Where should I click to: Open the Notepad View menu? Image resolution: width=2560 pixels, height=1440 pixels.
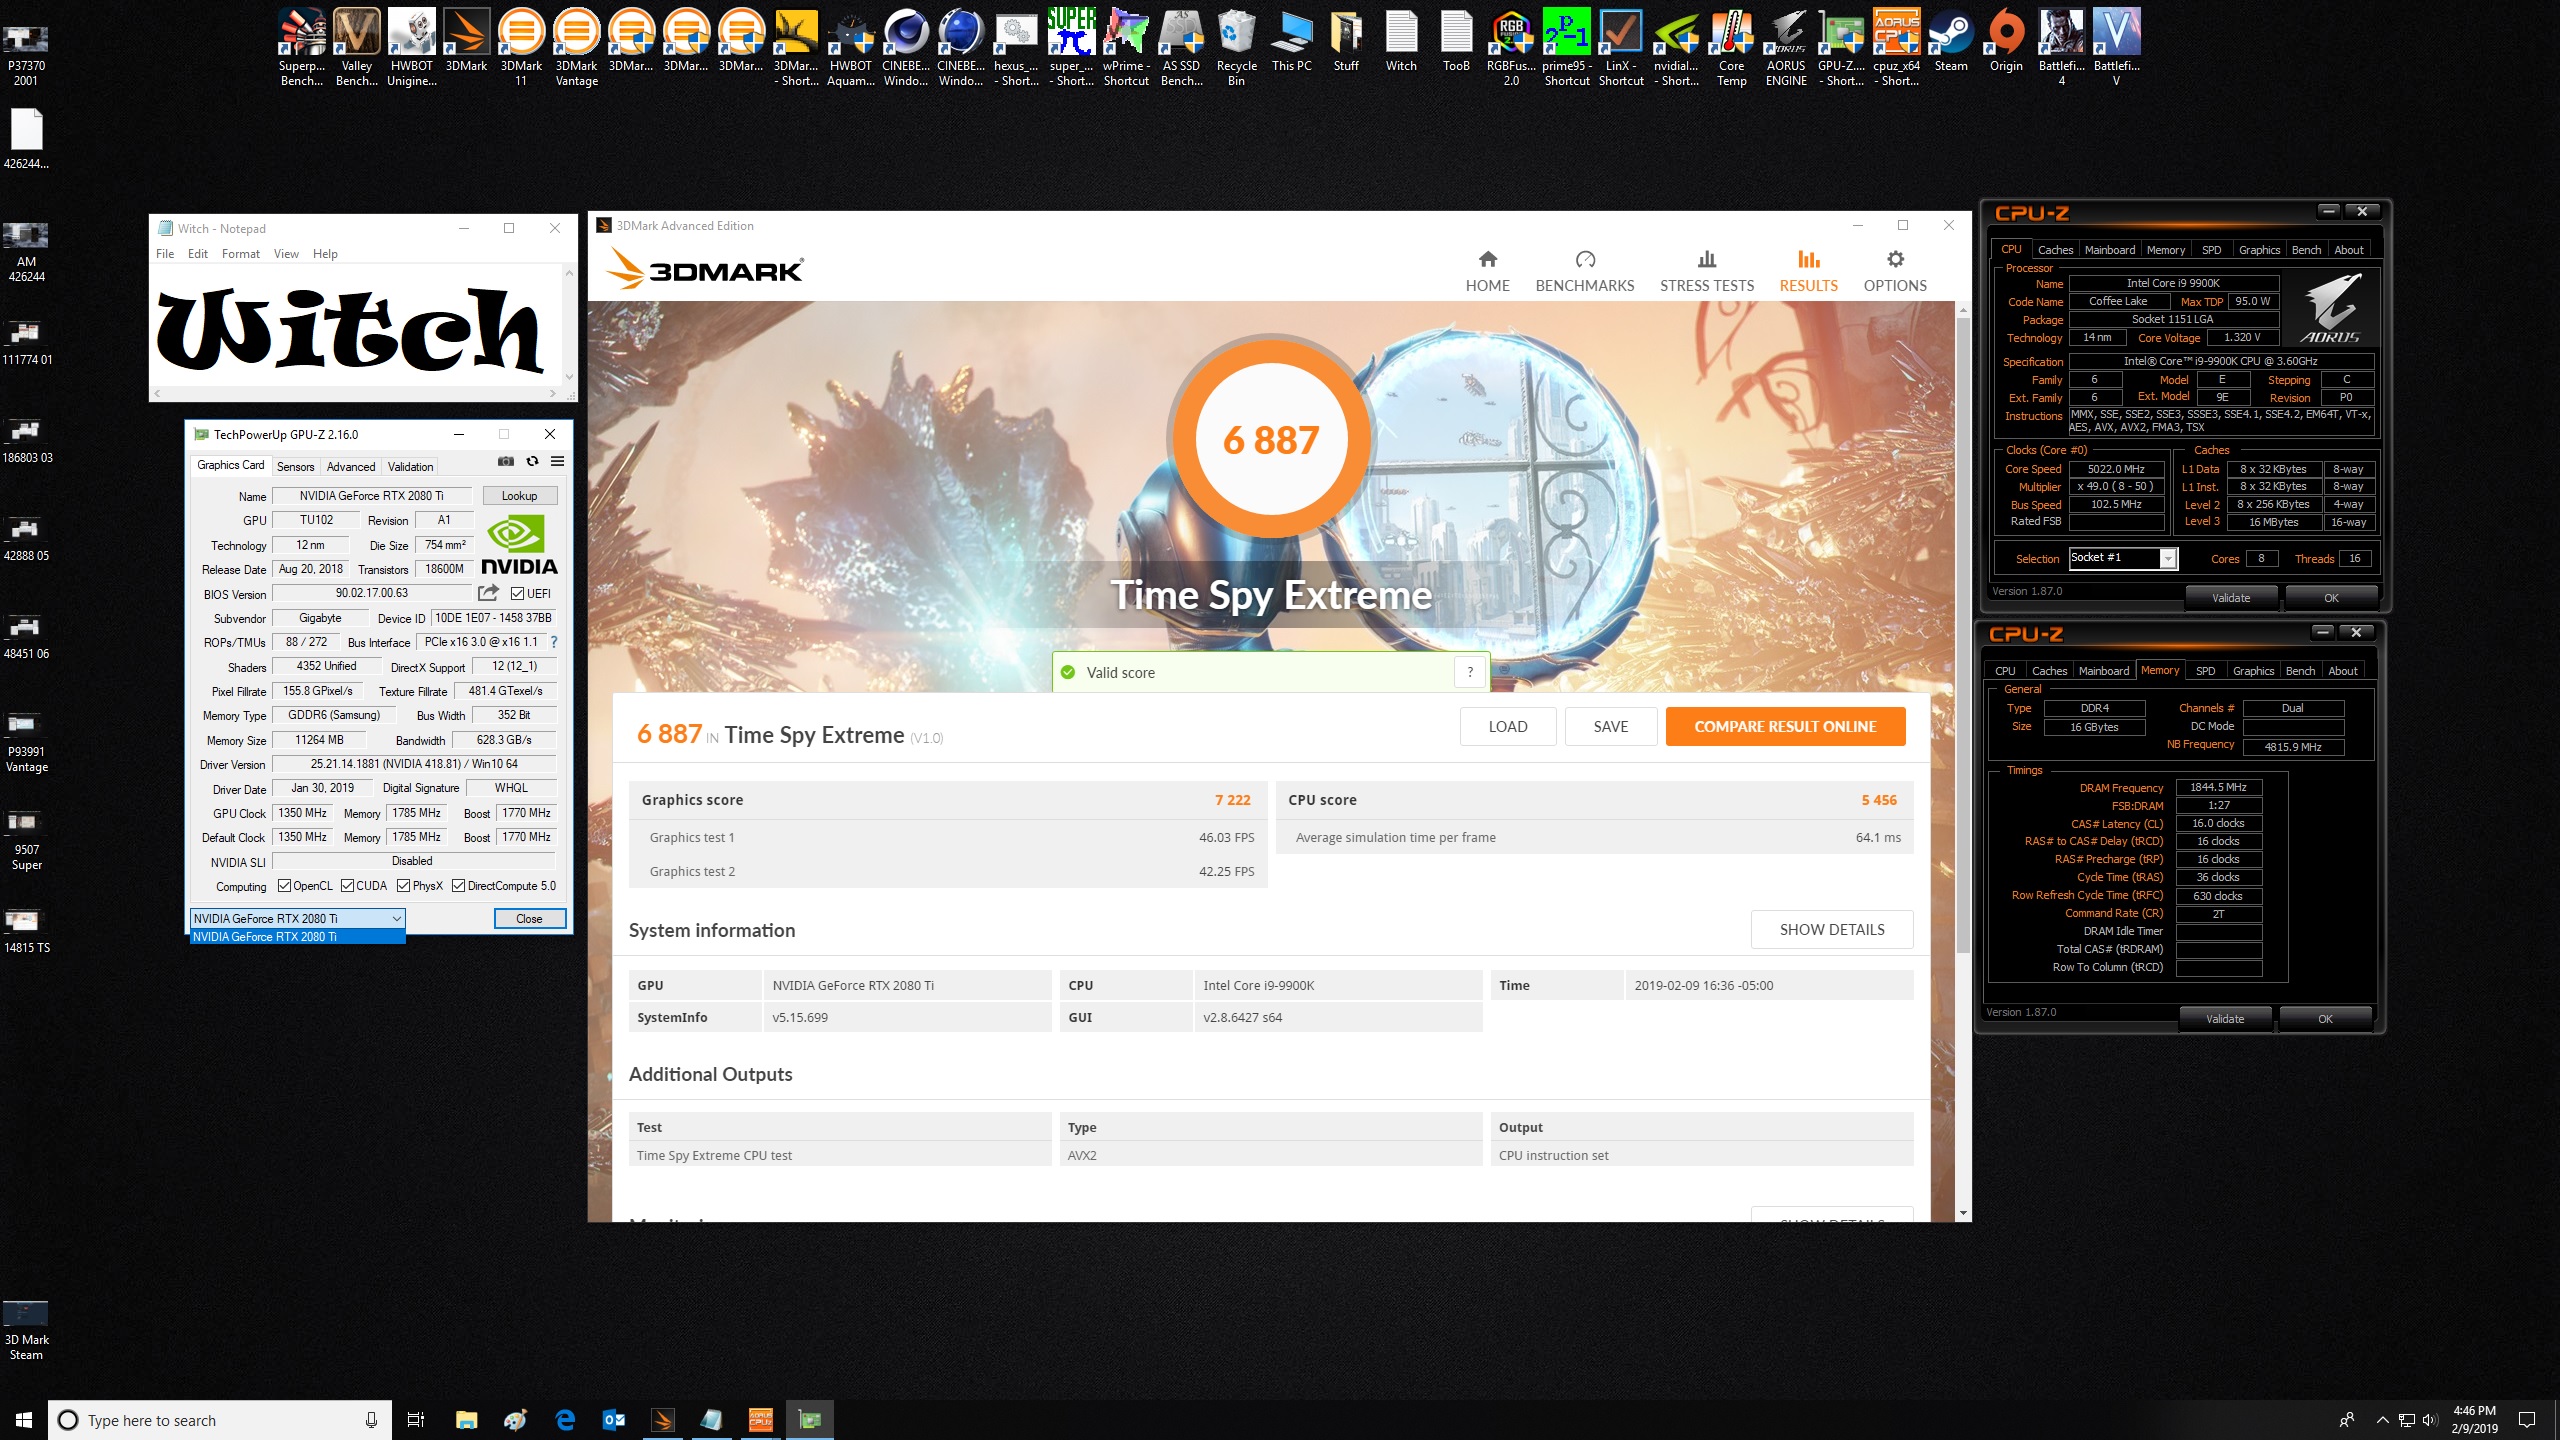coord(286,253)
